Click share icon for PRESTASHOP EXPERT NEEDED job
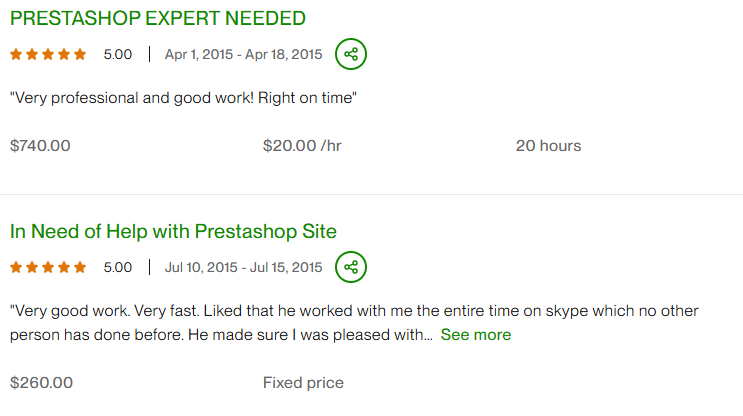The image size is (743, 416). tap(351, 54)
